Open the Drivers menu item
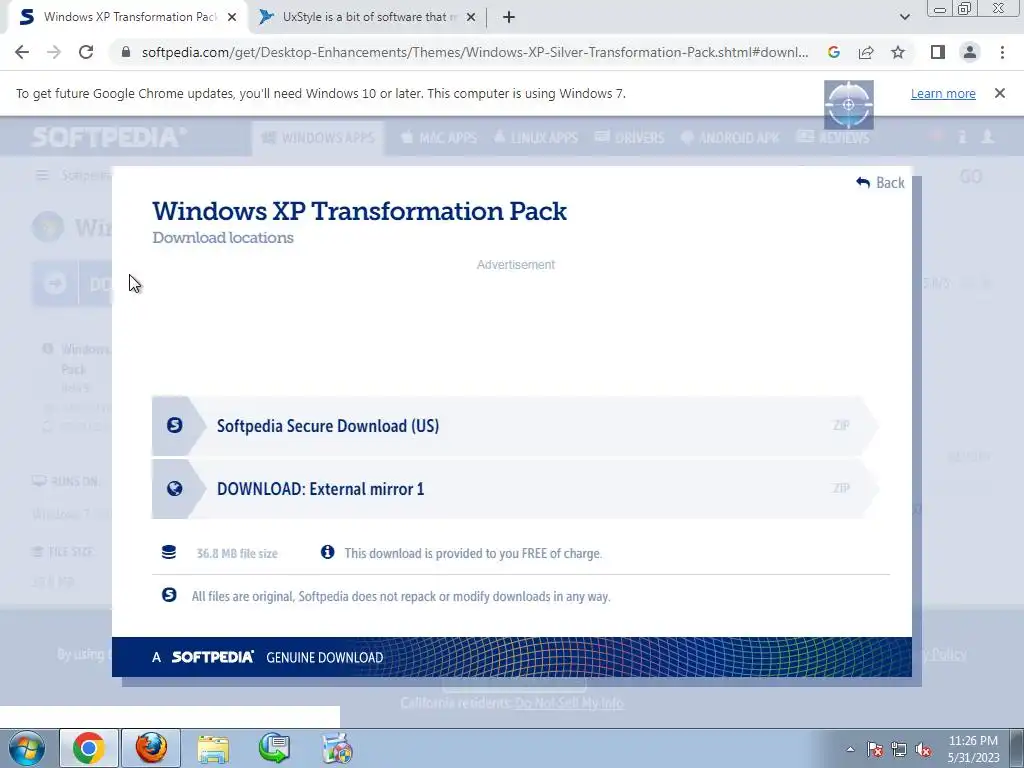The width and height of the screenshot is (1024, 768). 630,138
